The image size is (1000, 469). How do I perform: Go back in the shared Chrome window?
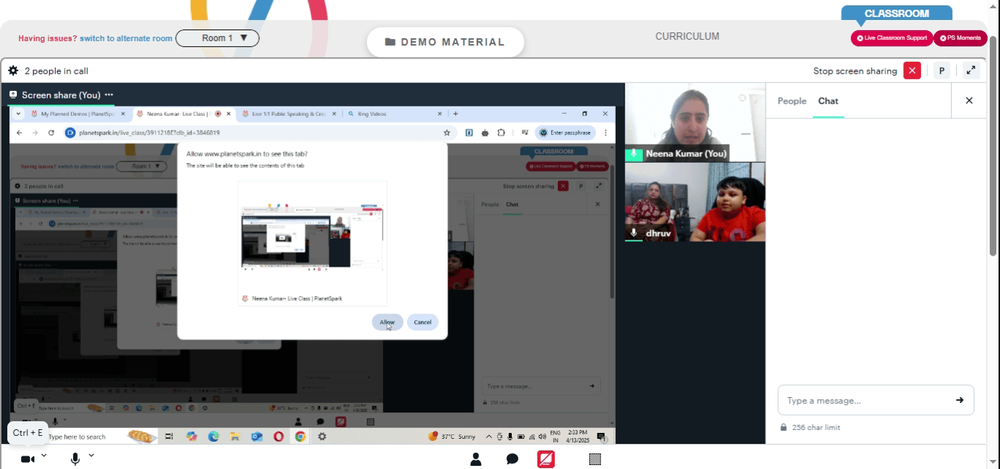19,133
